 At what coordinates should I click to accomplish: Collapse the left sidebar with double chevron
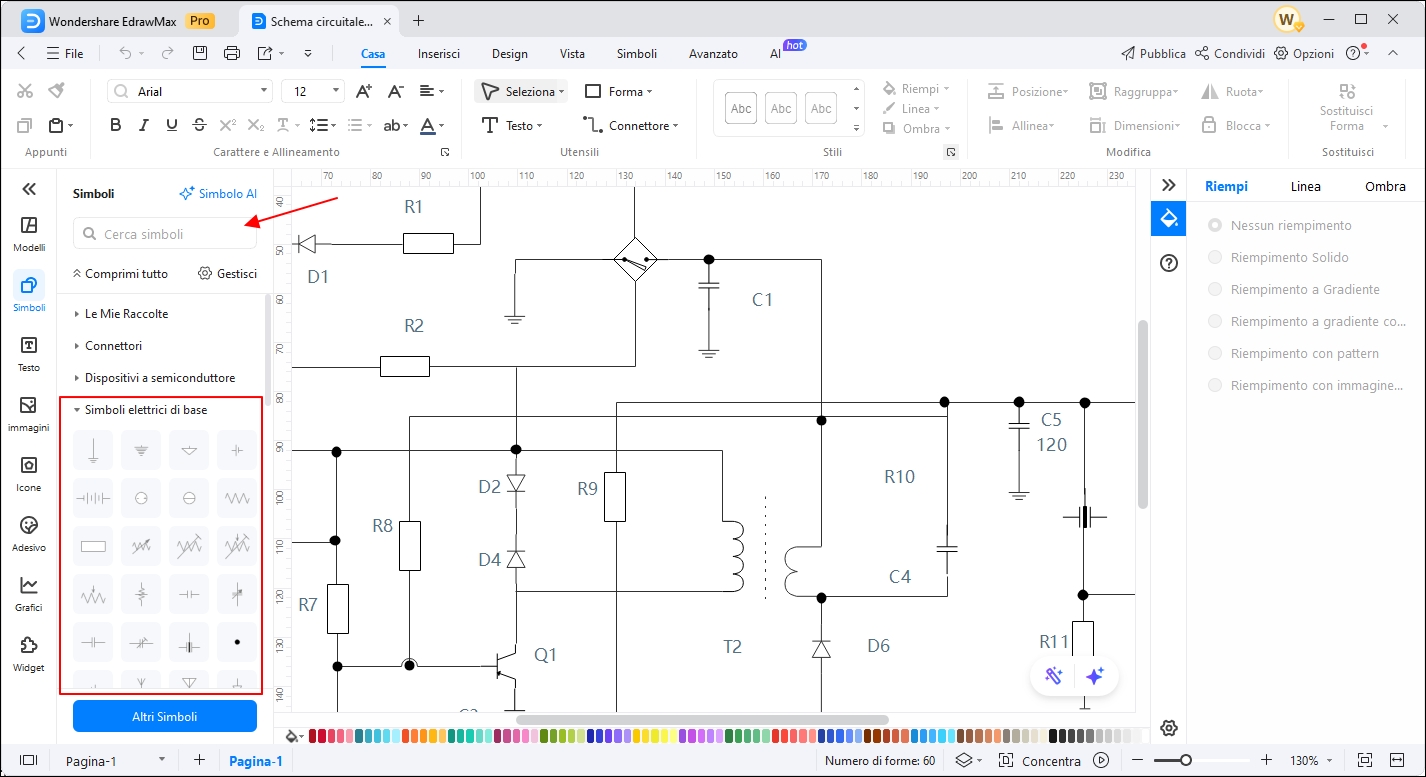point(29,188)
